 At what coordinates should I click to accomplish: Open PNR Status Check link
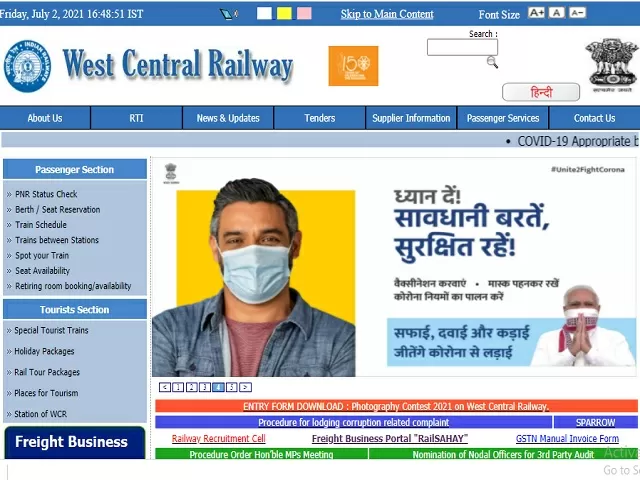(x=46, y=194)
